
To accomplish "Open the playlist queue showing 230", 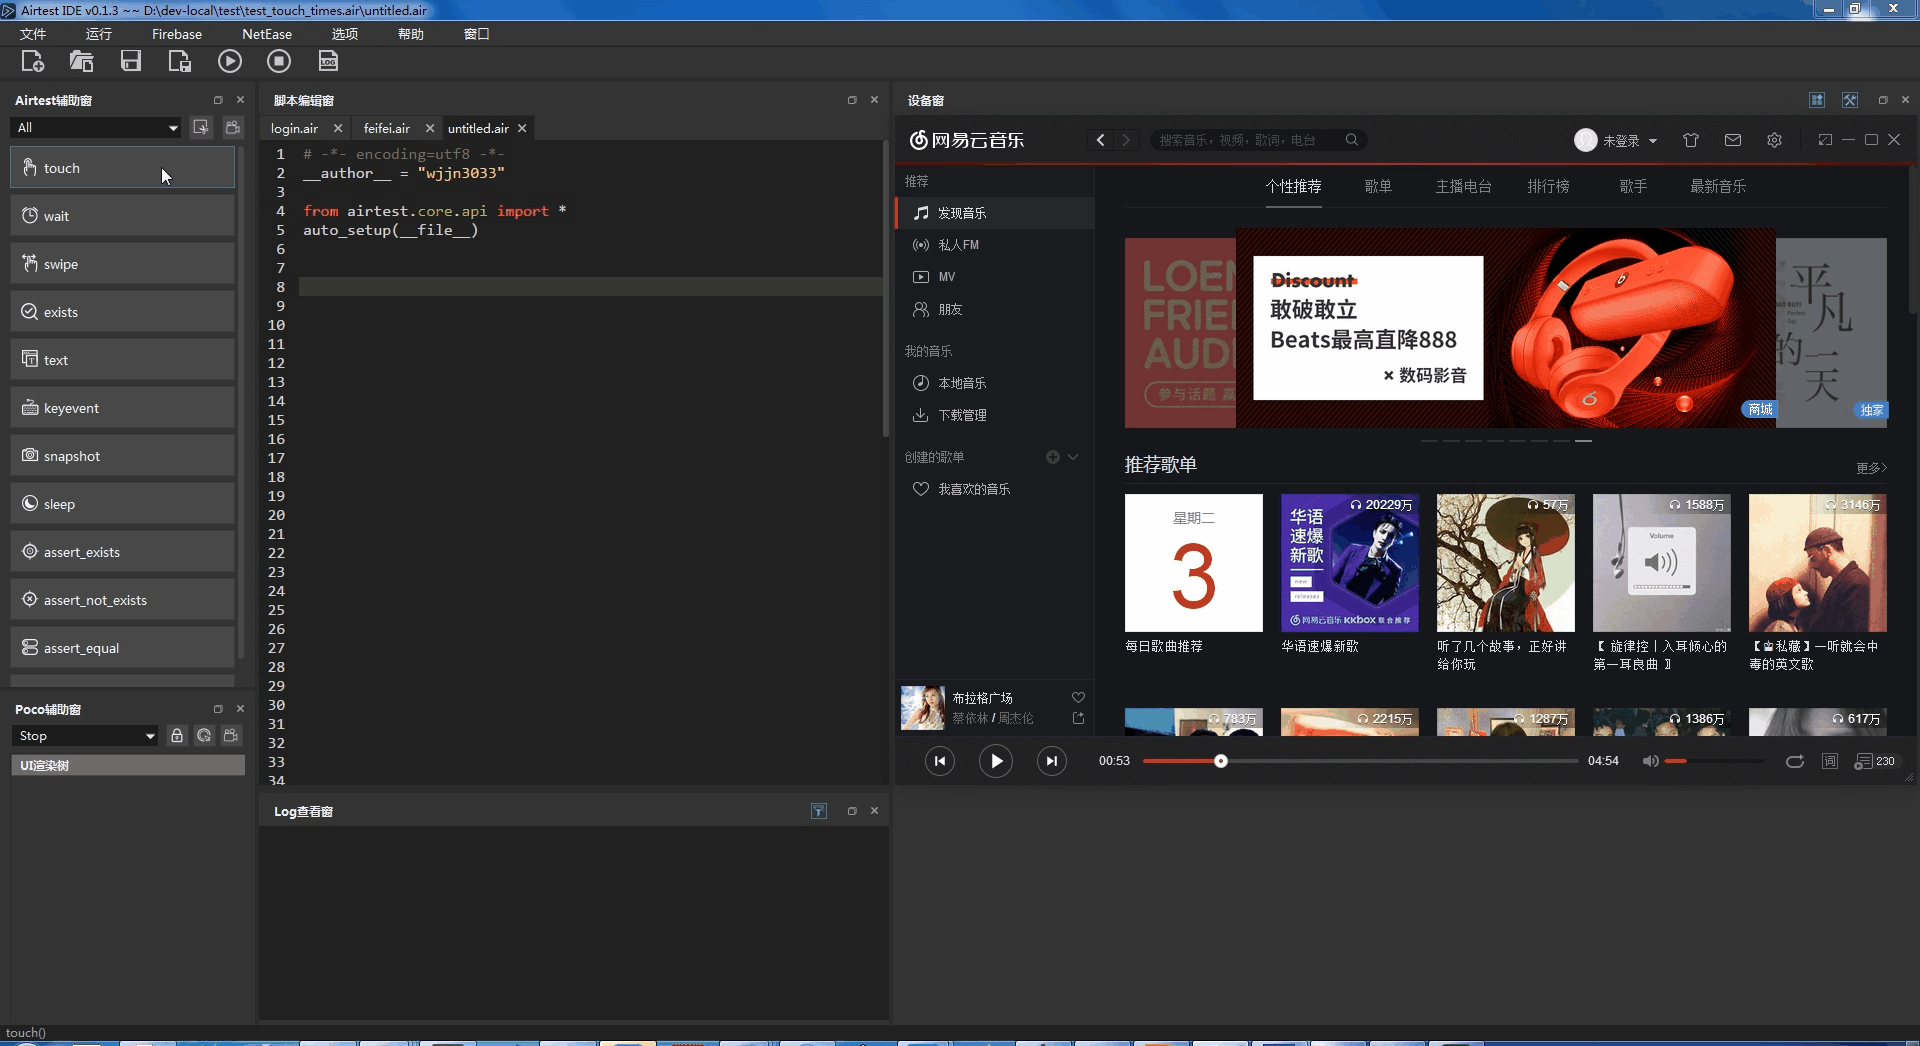I will [1875, 761].
